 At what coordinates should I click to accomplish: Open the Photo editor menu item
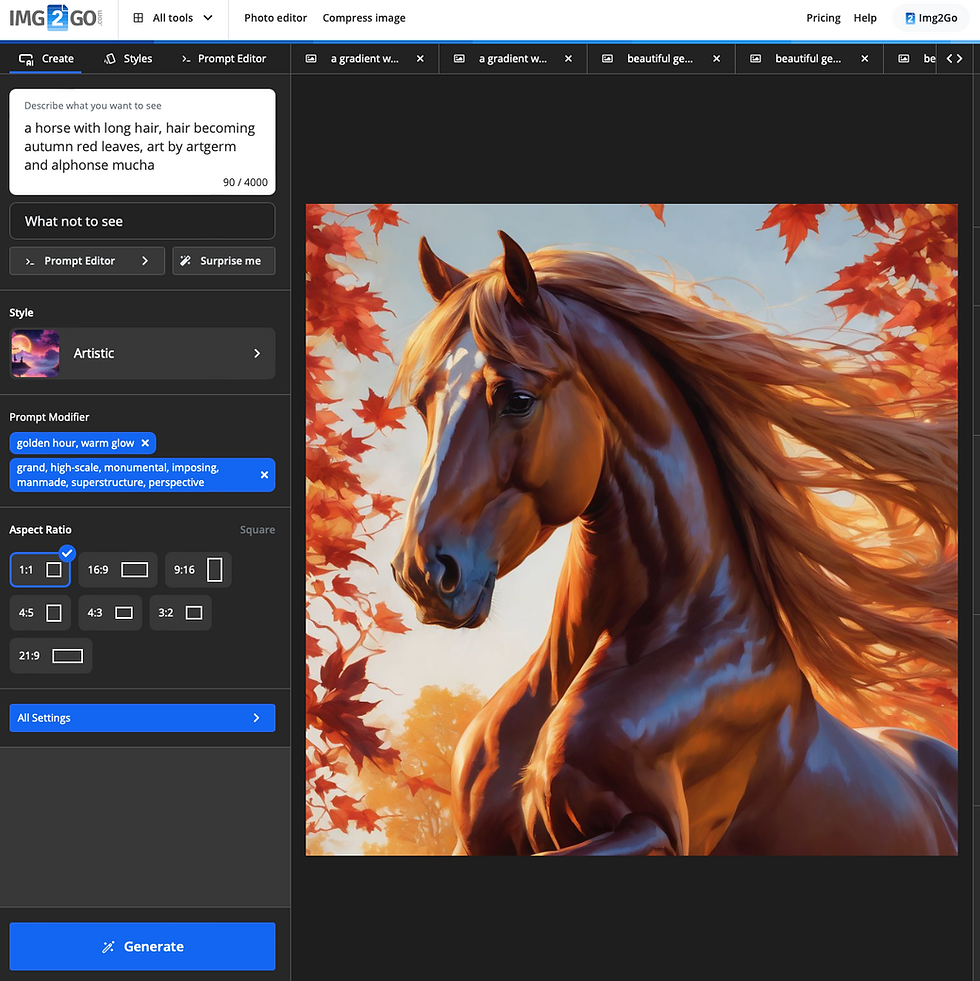pyautogui.click(x=274, y=17)
